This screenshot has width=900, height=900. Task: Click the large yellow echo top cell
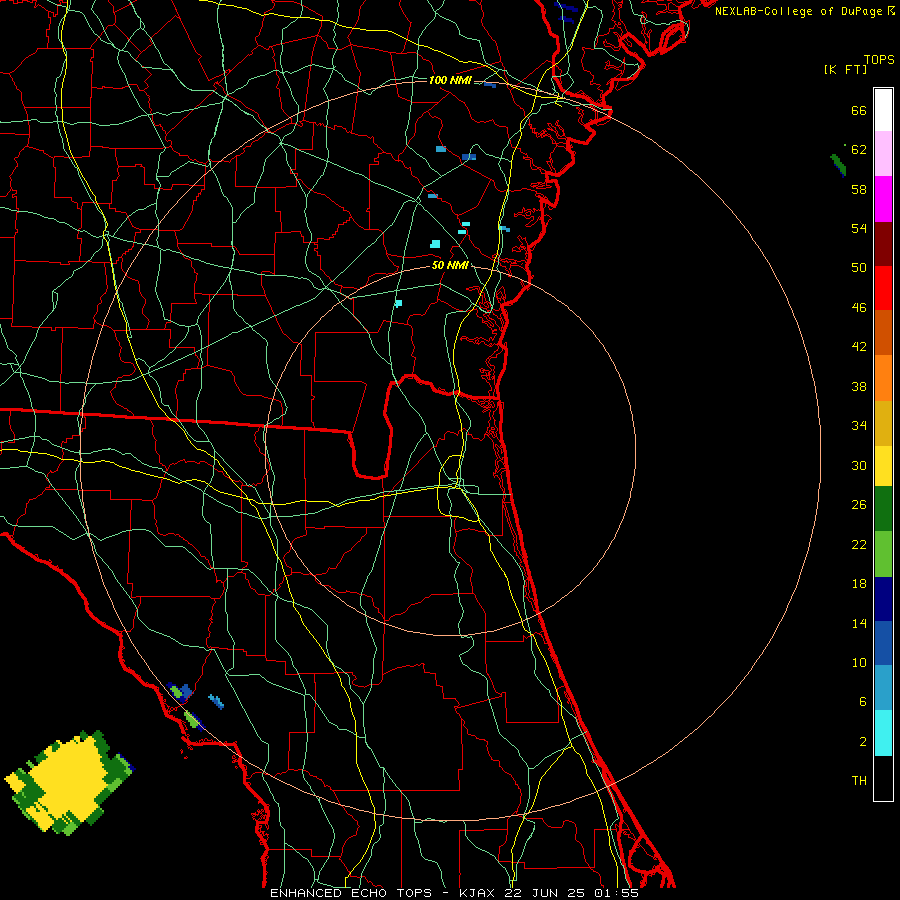coord(69,783)
